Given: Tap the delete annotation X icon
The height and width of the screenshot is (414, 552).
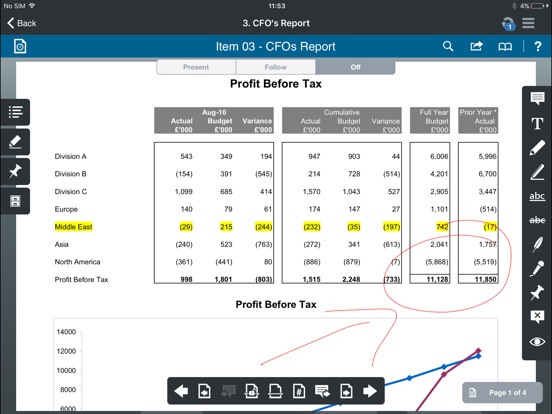Looking at the screenshot, I should click(x=537, y=317).
